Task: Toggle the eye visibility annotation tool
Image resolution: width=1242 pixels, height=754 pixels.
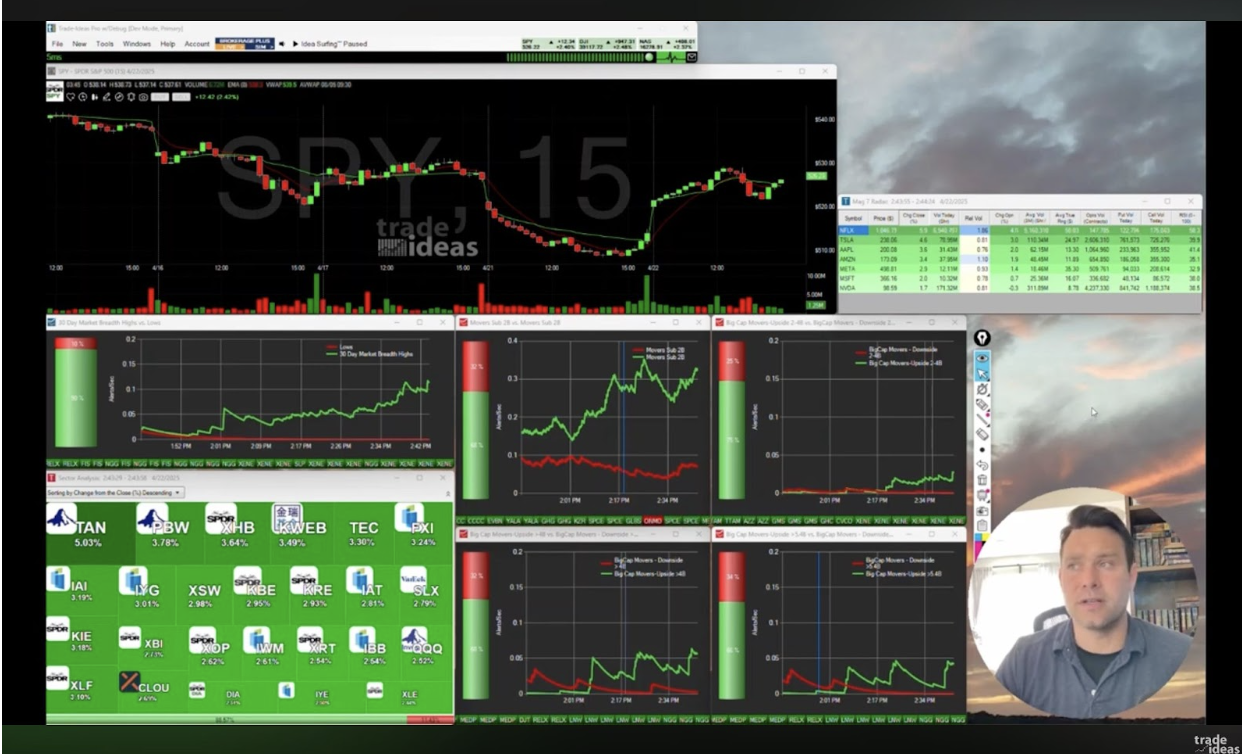Action: click(982, 358)
